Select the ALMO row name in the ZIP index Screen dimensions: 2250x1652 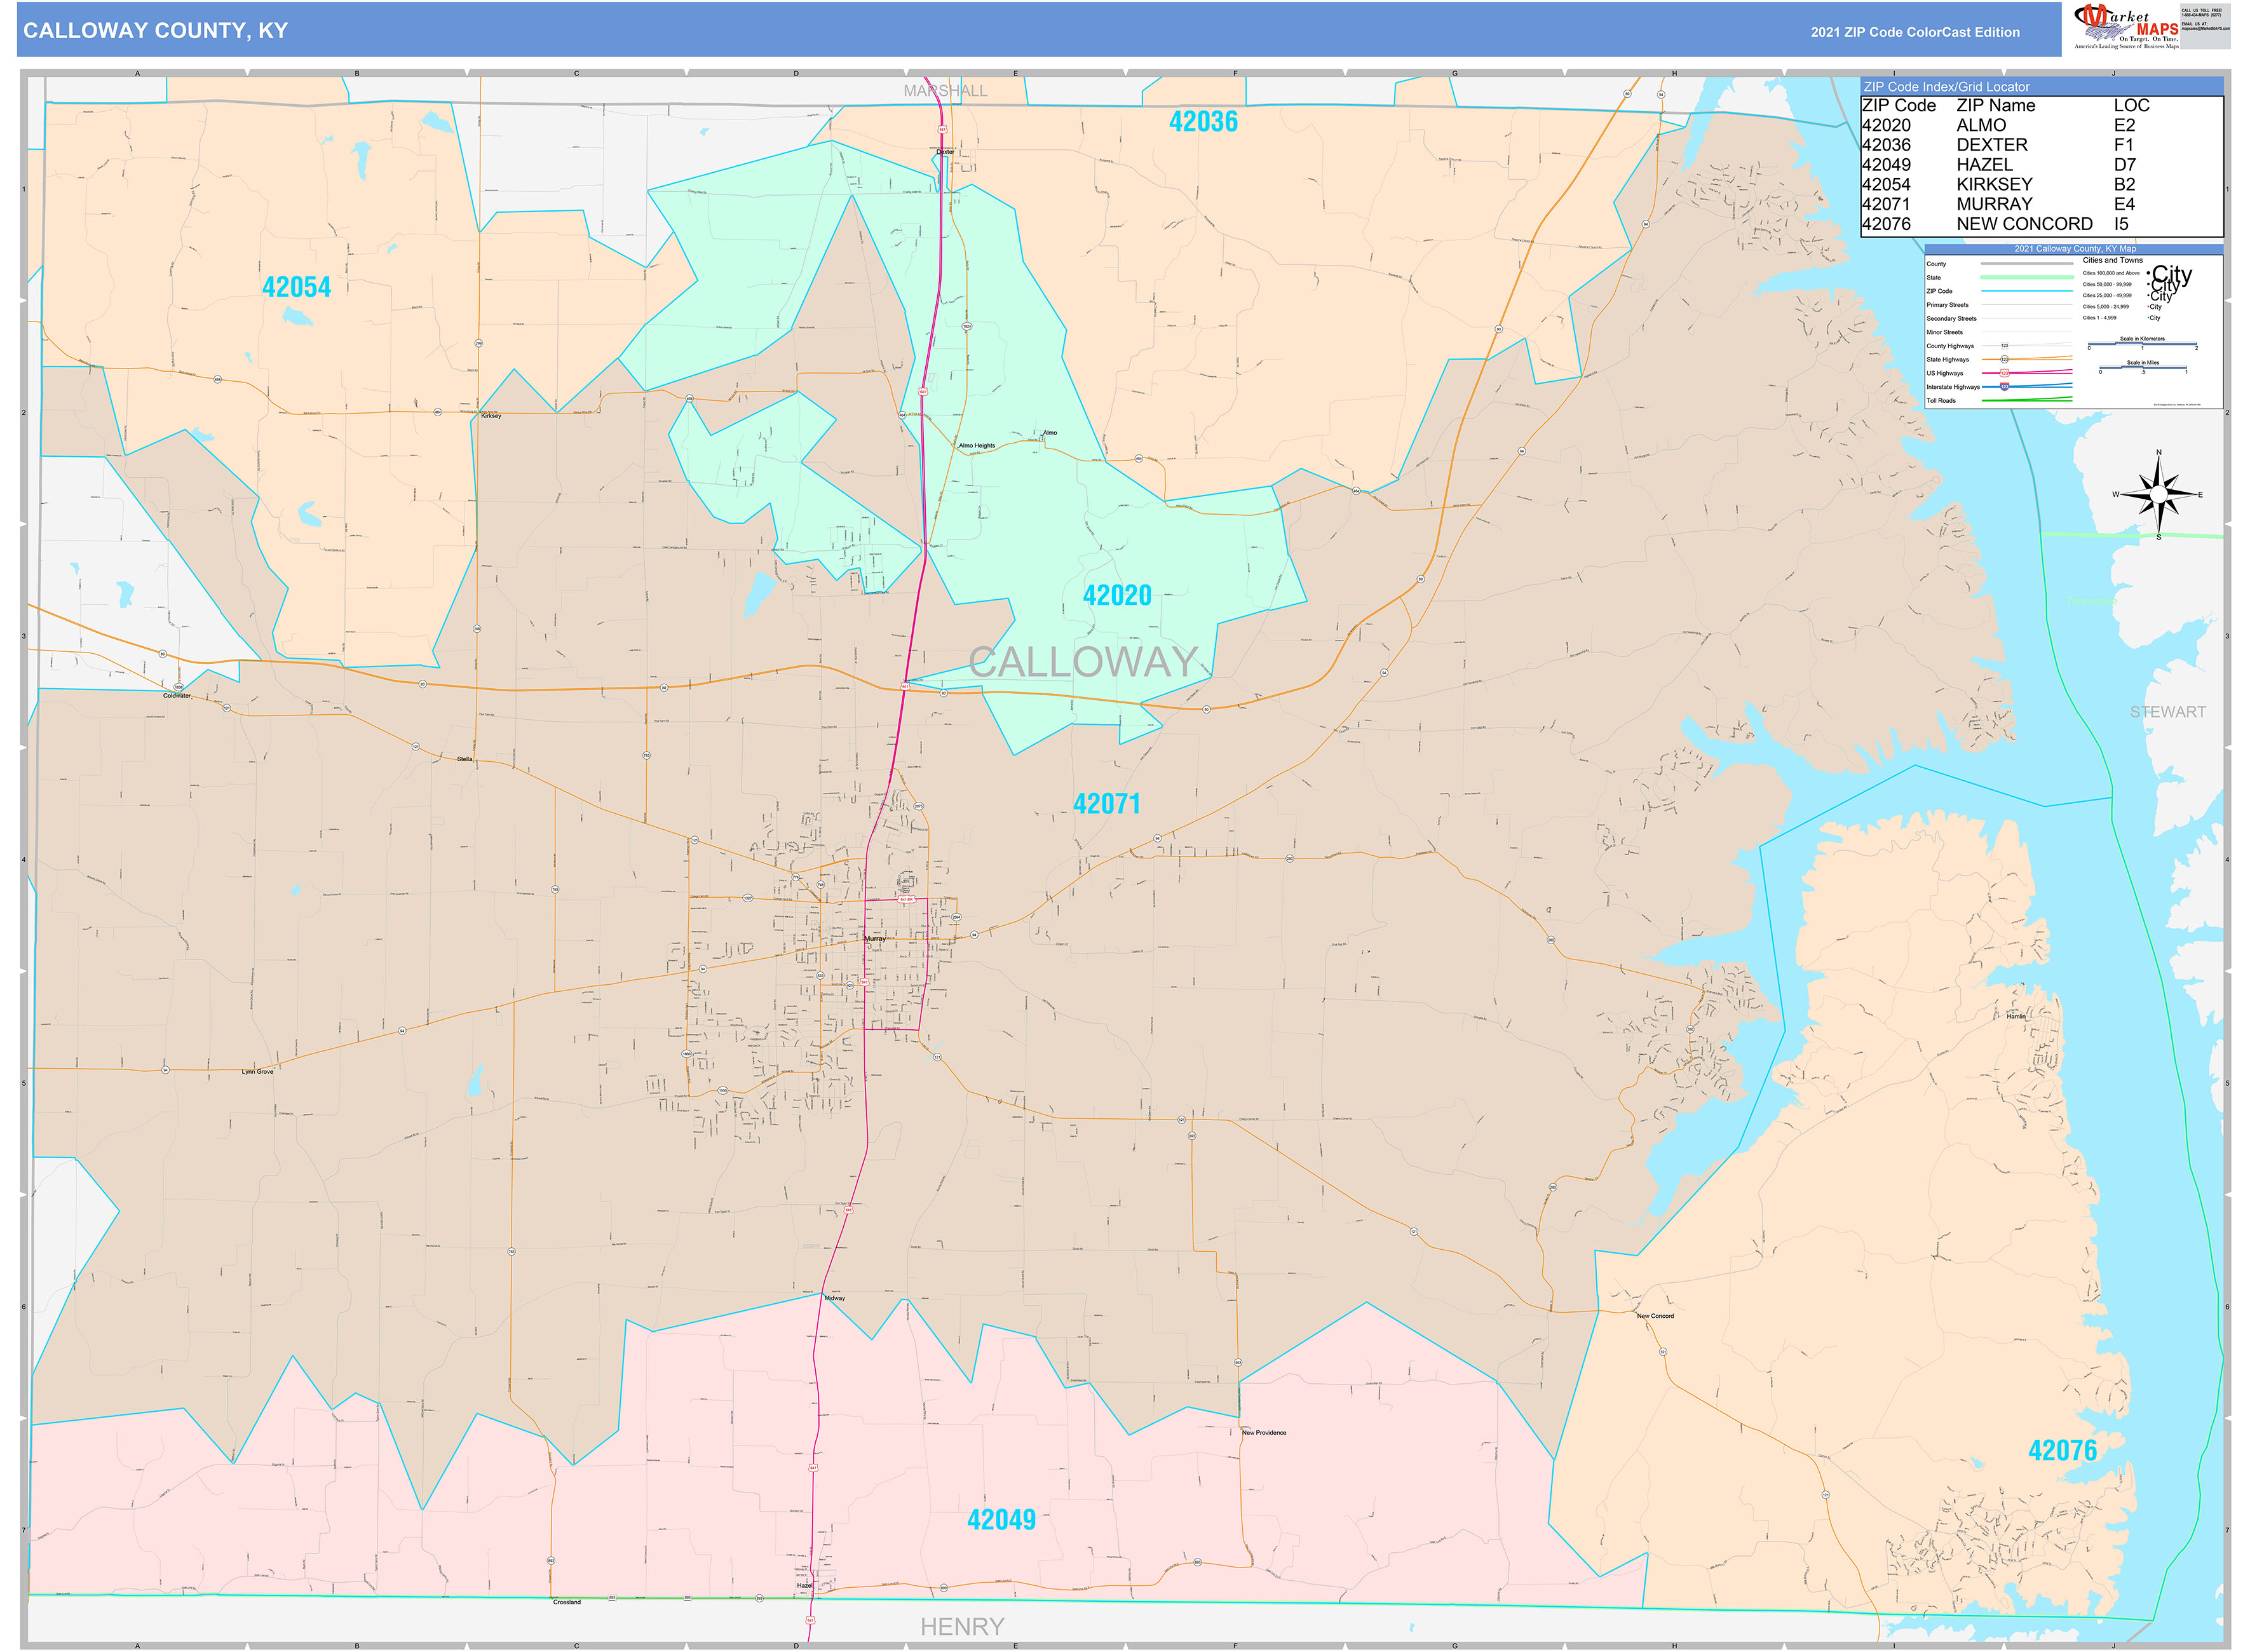point(1981,125)
